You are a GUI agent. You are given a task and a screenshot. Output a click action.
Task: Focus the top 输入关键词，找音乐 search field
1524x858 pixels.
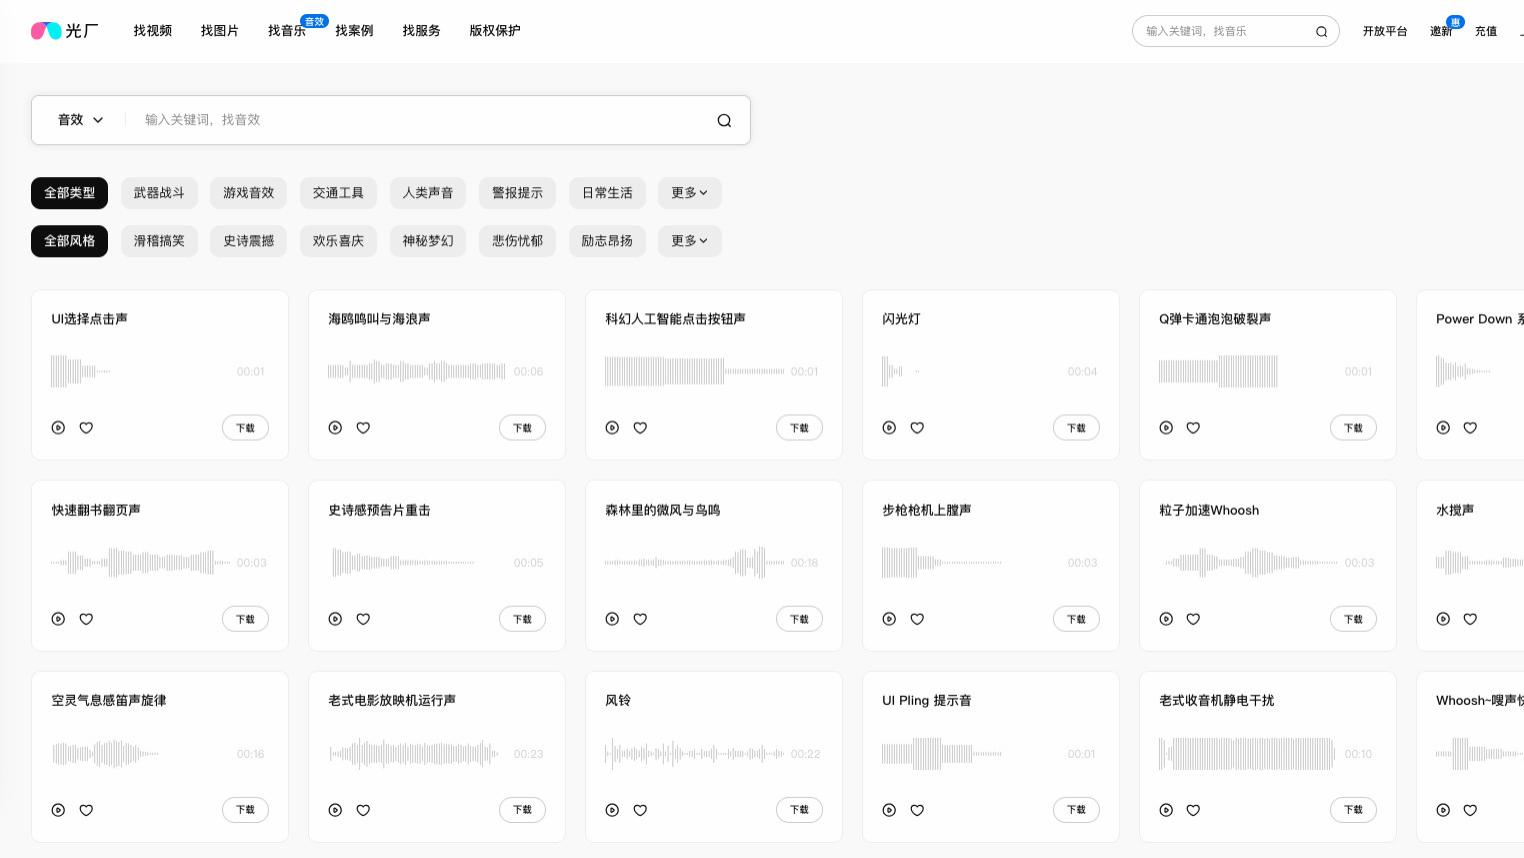pyautogui.click(x=1225, y=31)
